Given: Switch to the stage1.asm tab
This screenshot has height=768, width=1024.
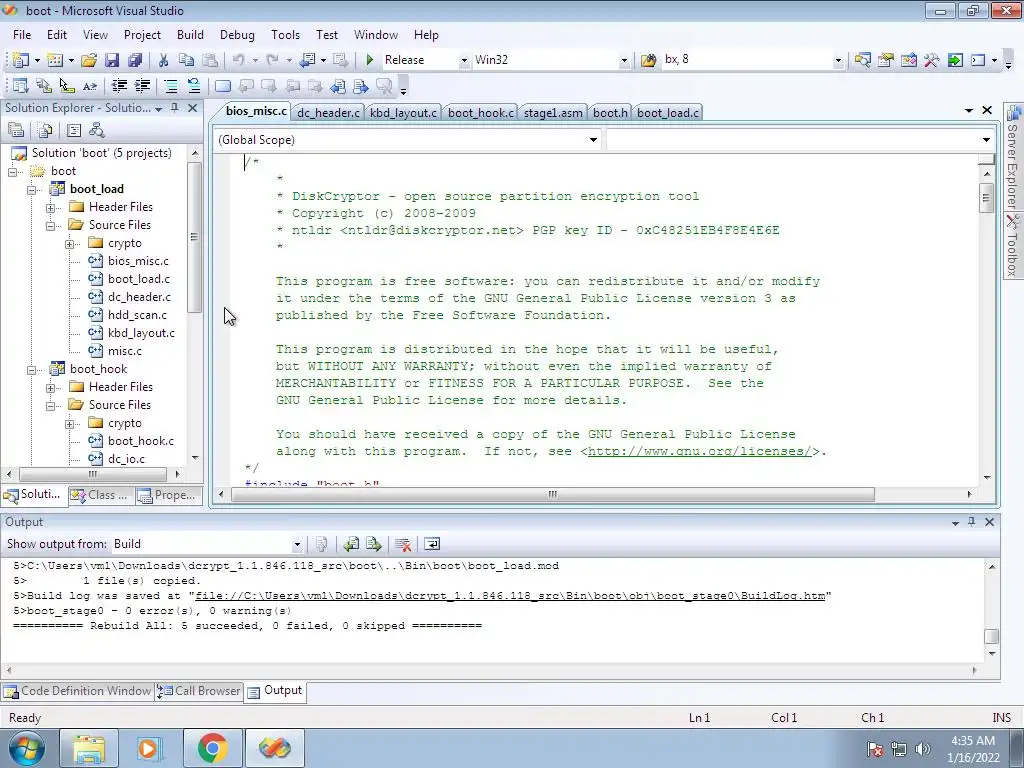Looking at the screenshot, I should tap(552, 112).
